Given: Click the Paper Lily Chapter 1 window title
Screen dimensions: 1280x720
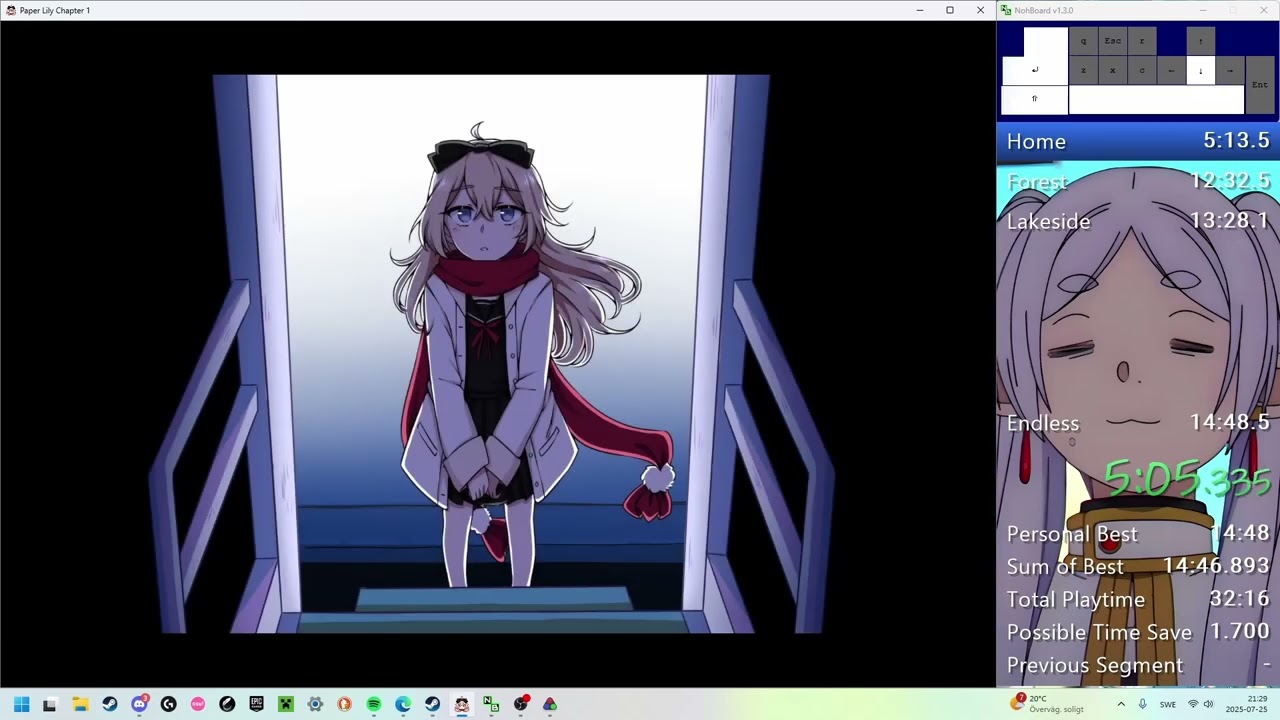Looking at the screenshot, I should (55, 10).
